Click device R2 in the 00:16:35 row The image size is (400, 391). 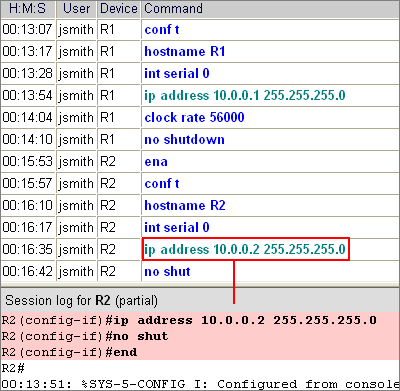[108, 250]
